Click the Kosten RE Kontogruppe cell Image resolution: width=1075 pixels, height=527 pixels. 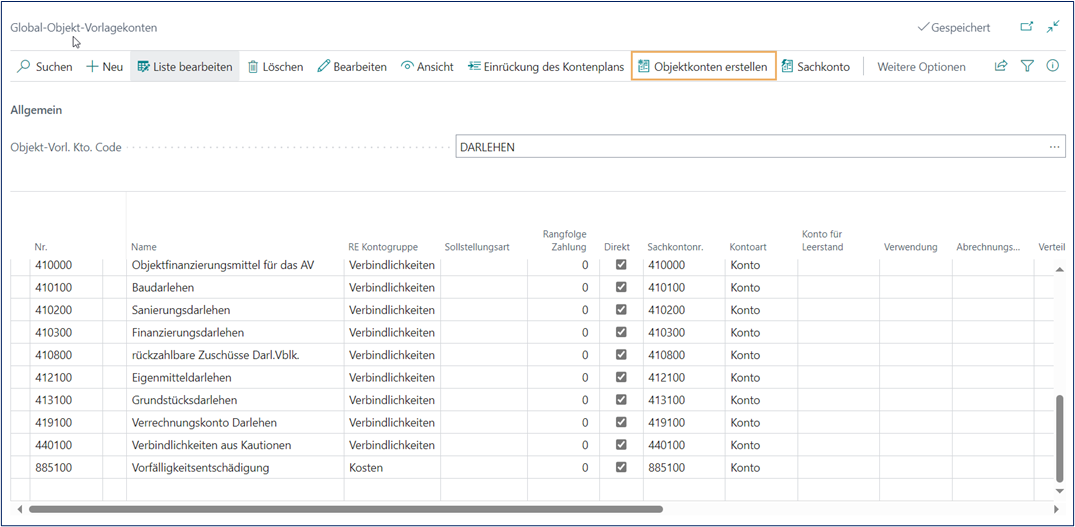(392, 467)
